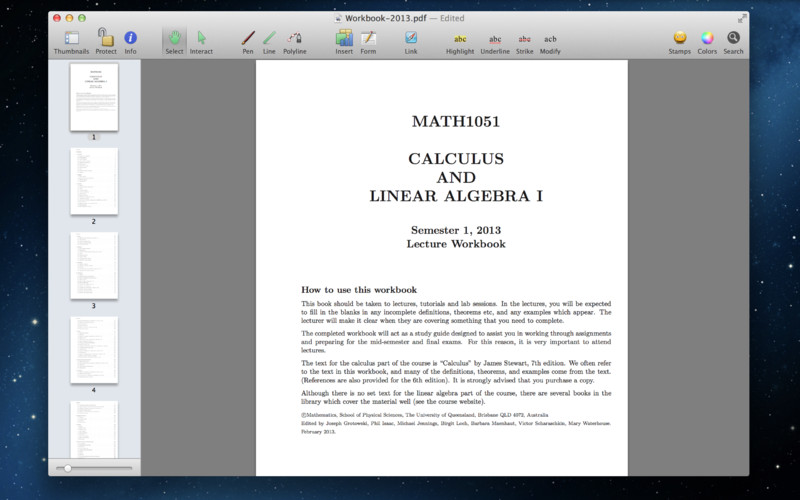The width and height of the screenshot is (800, 500).
Task: Go to page 3 thumbnail
Action: [94, 265]
